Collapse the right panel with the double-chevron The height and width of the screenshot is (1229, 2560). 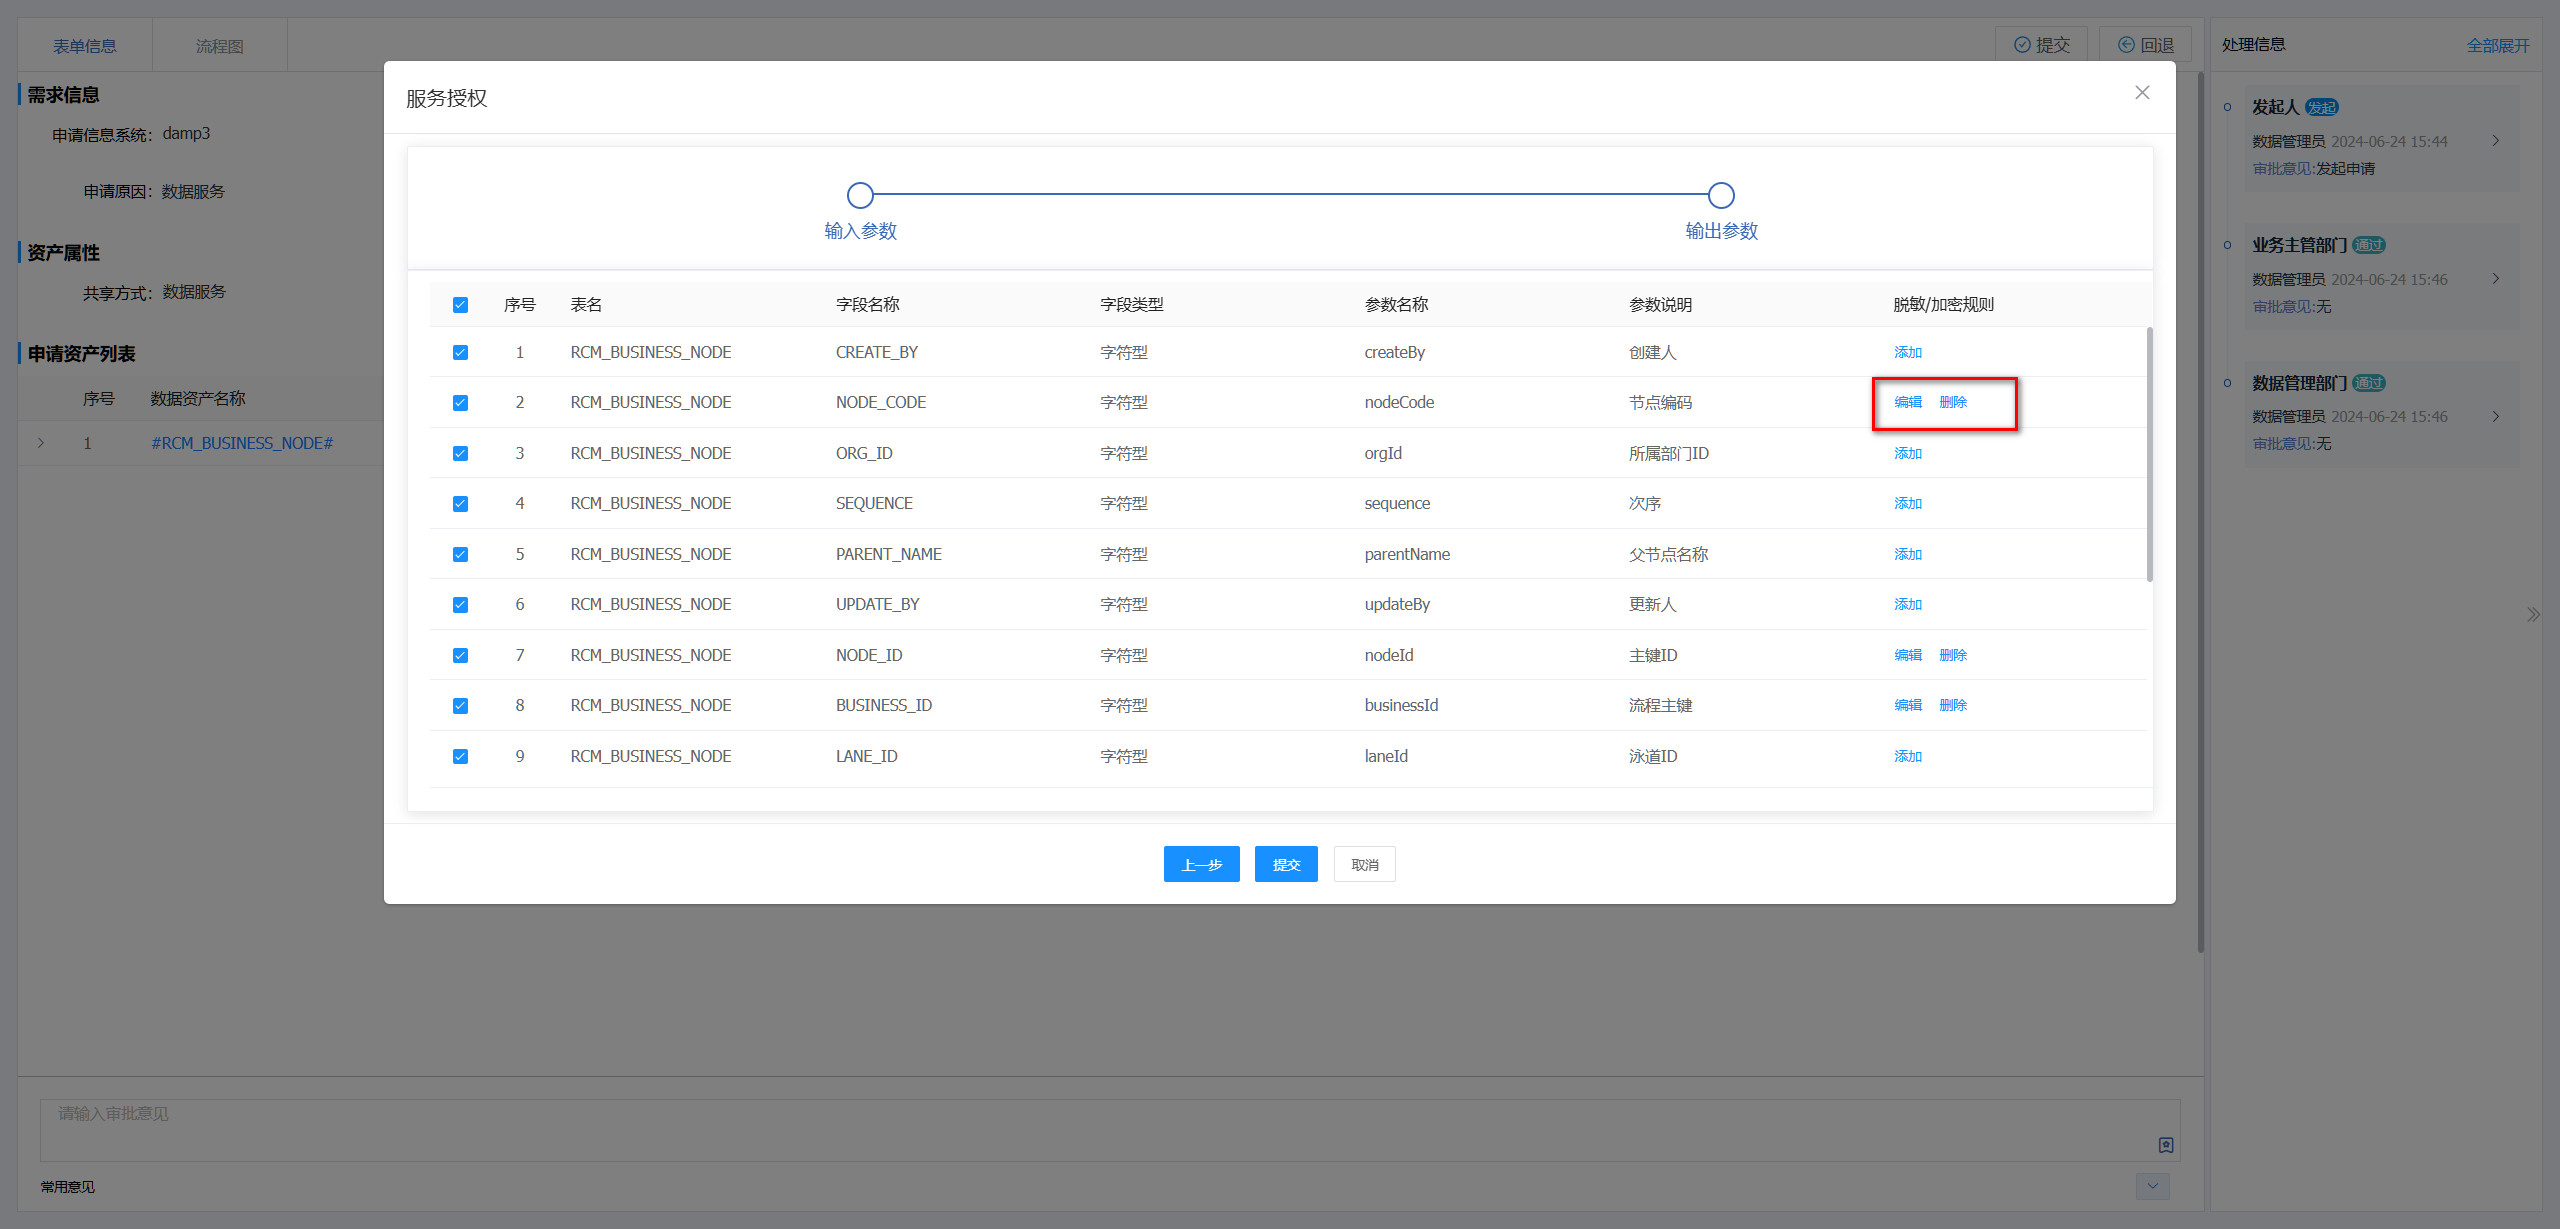(2532, 614)
